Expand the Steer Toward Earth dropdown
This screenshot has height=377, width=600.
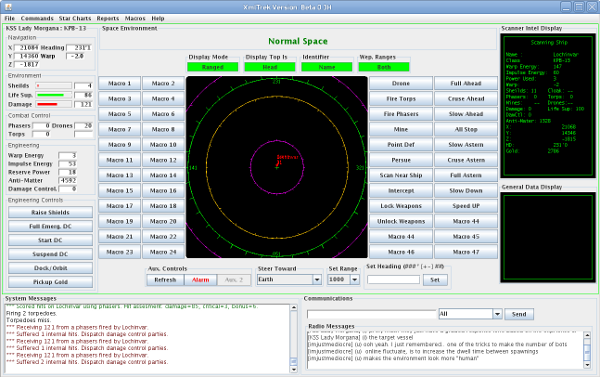pyautogui.click(x=317, y=280)
